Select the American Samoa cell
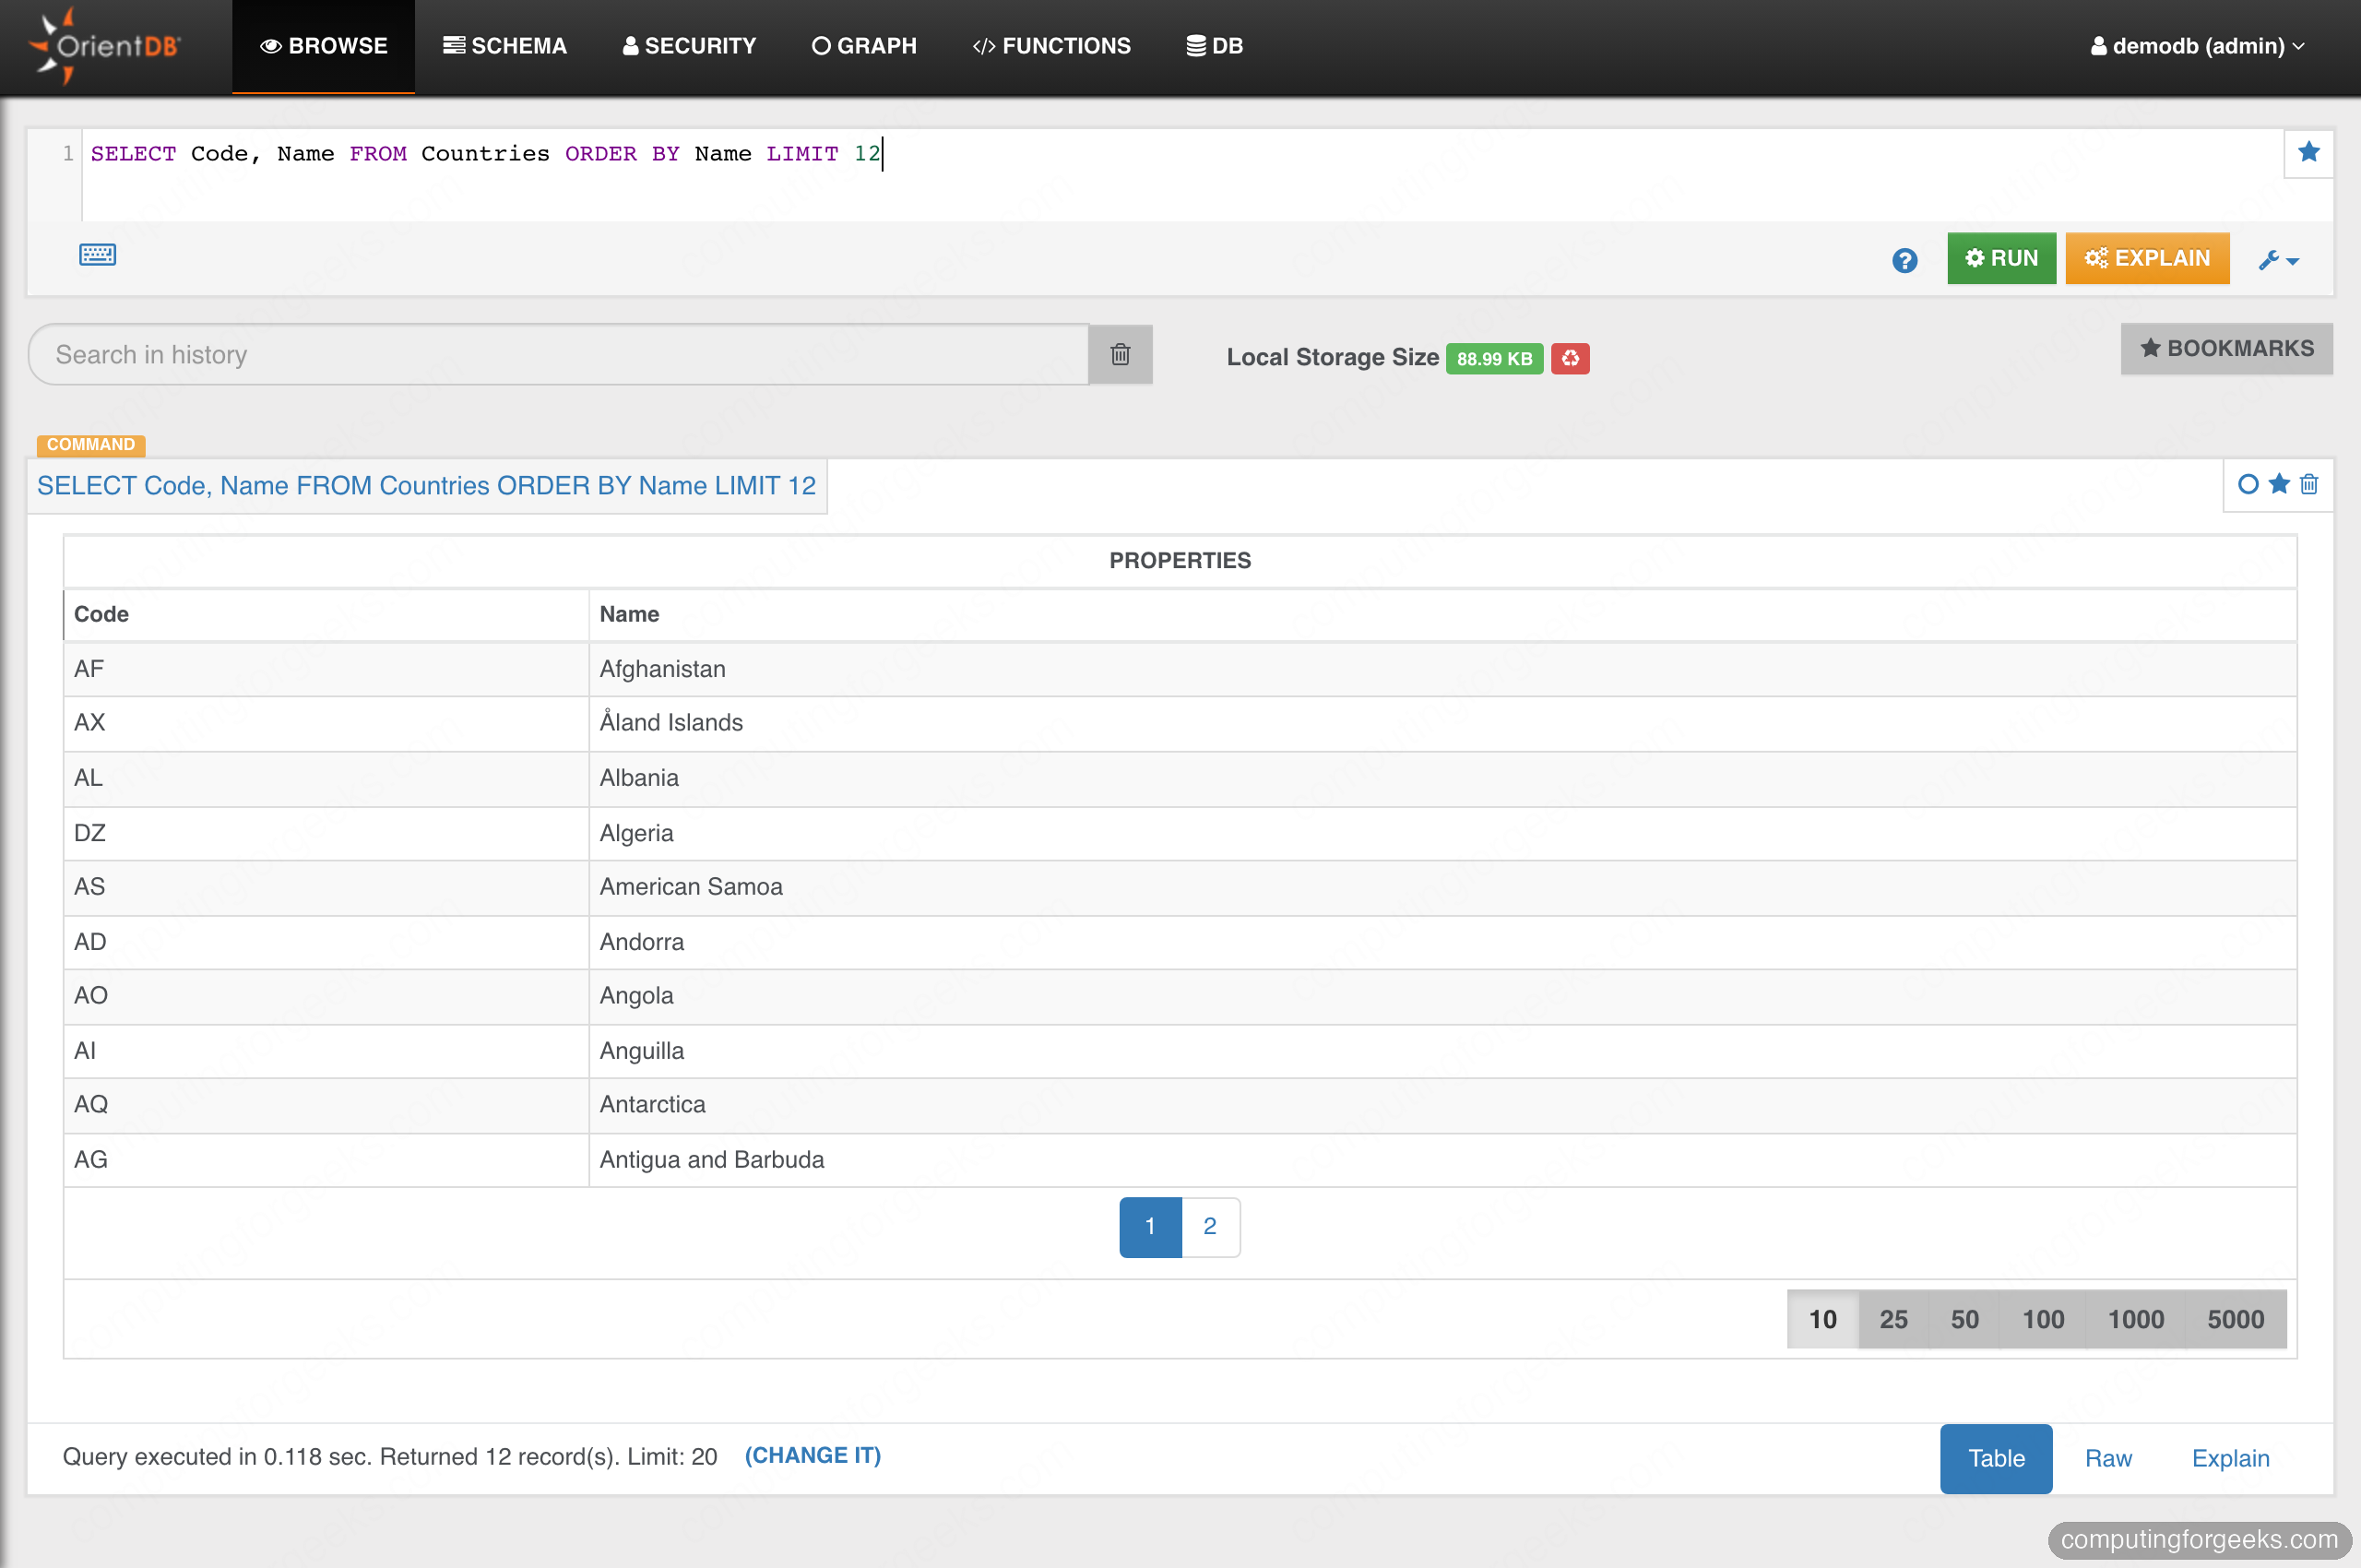2361x1568 pixels. (x=1442, y=887)
